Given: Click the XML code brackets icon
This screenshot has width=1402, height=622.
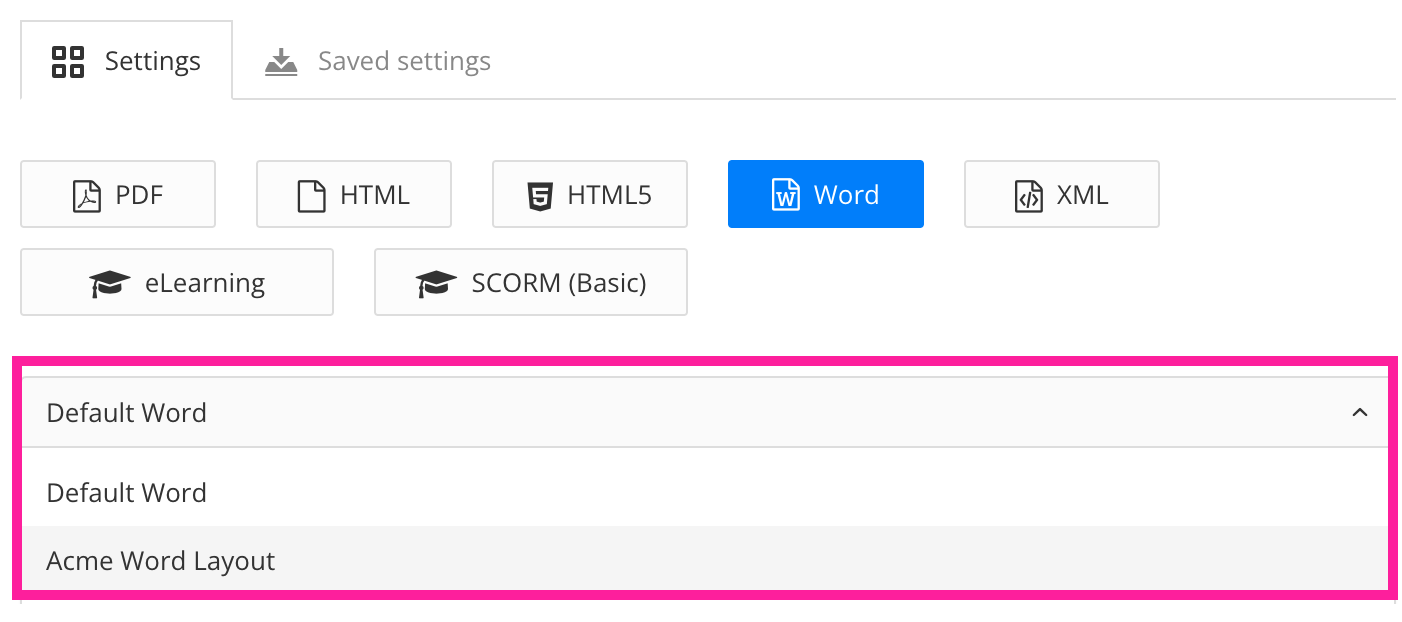Looking at the screenshot, I should point(1026,194).
